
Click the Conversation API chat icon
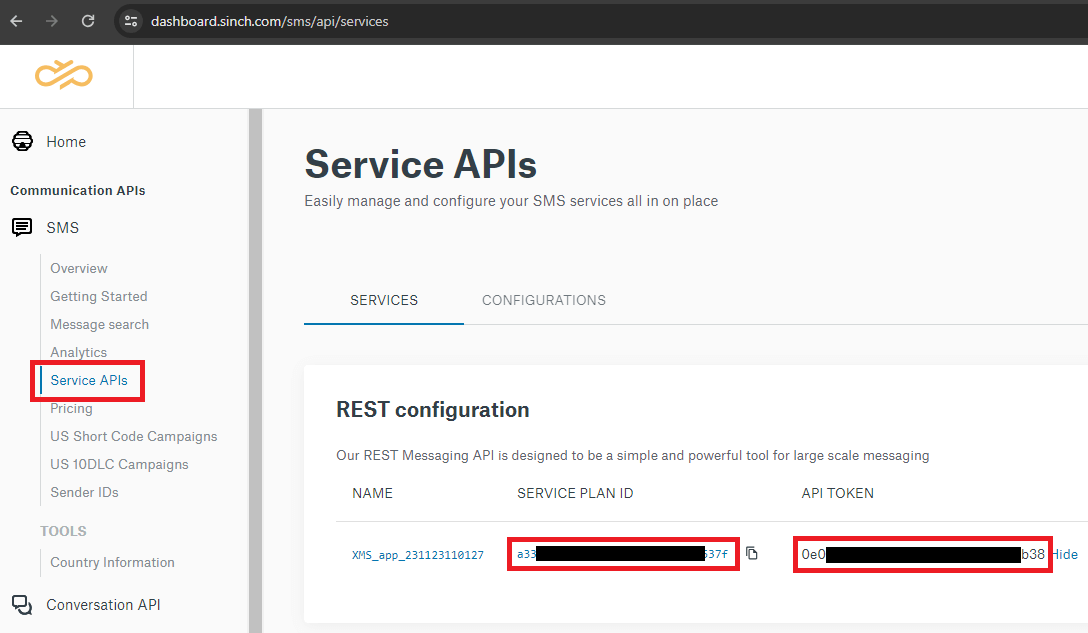click(22, 605)
